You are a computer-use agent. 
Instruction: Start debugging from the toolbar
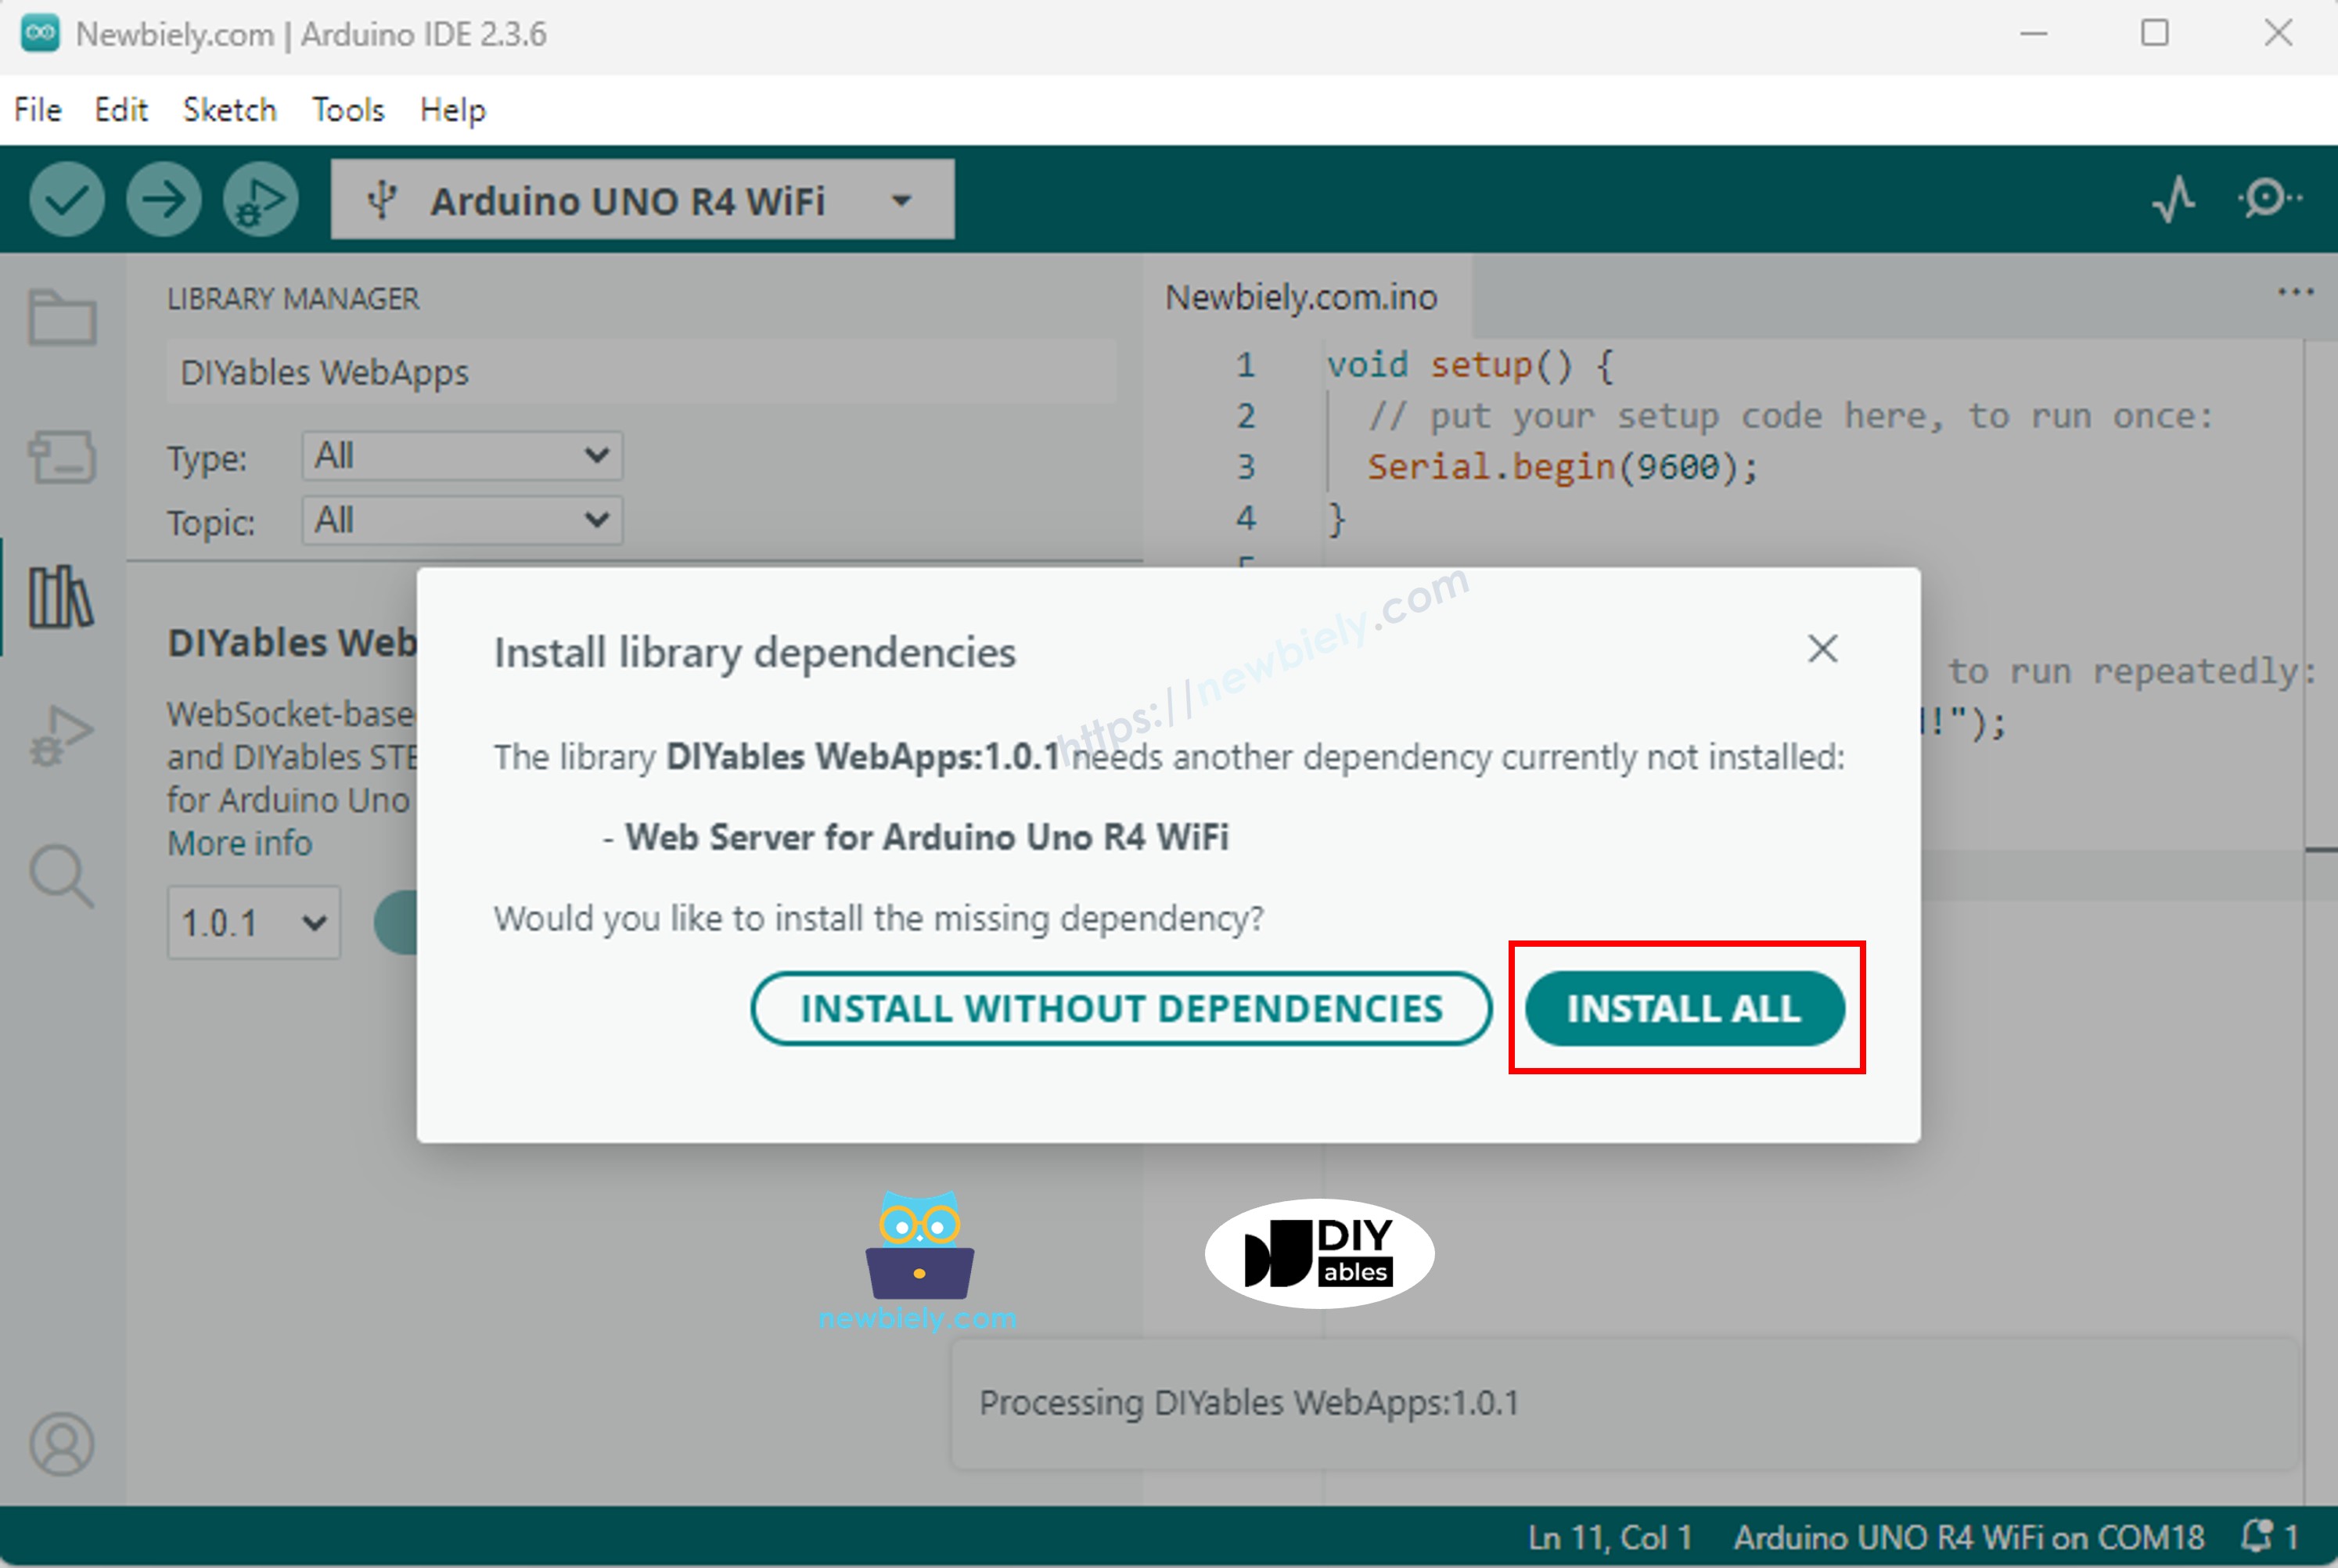[x=258, y=199]
